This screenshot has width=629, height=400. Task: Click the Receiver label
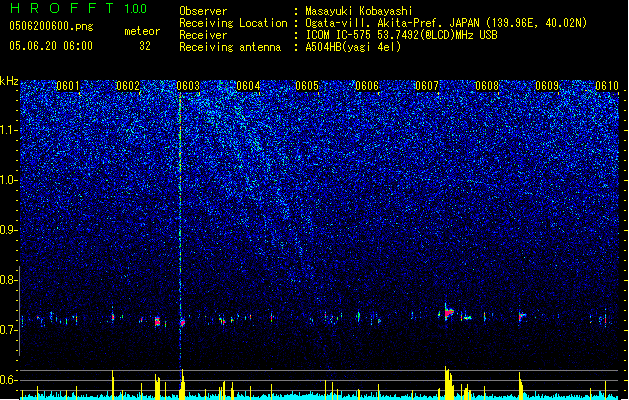coord(203,35)
